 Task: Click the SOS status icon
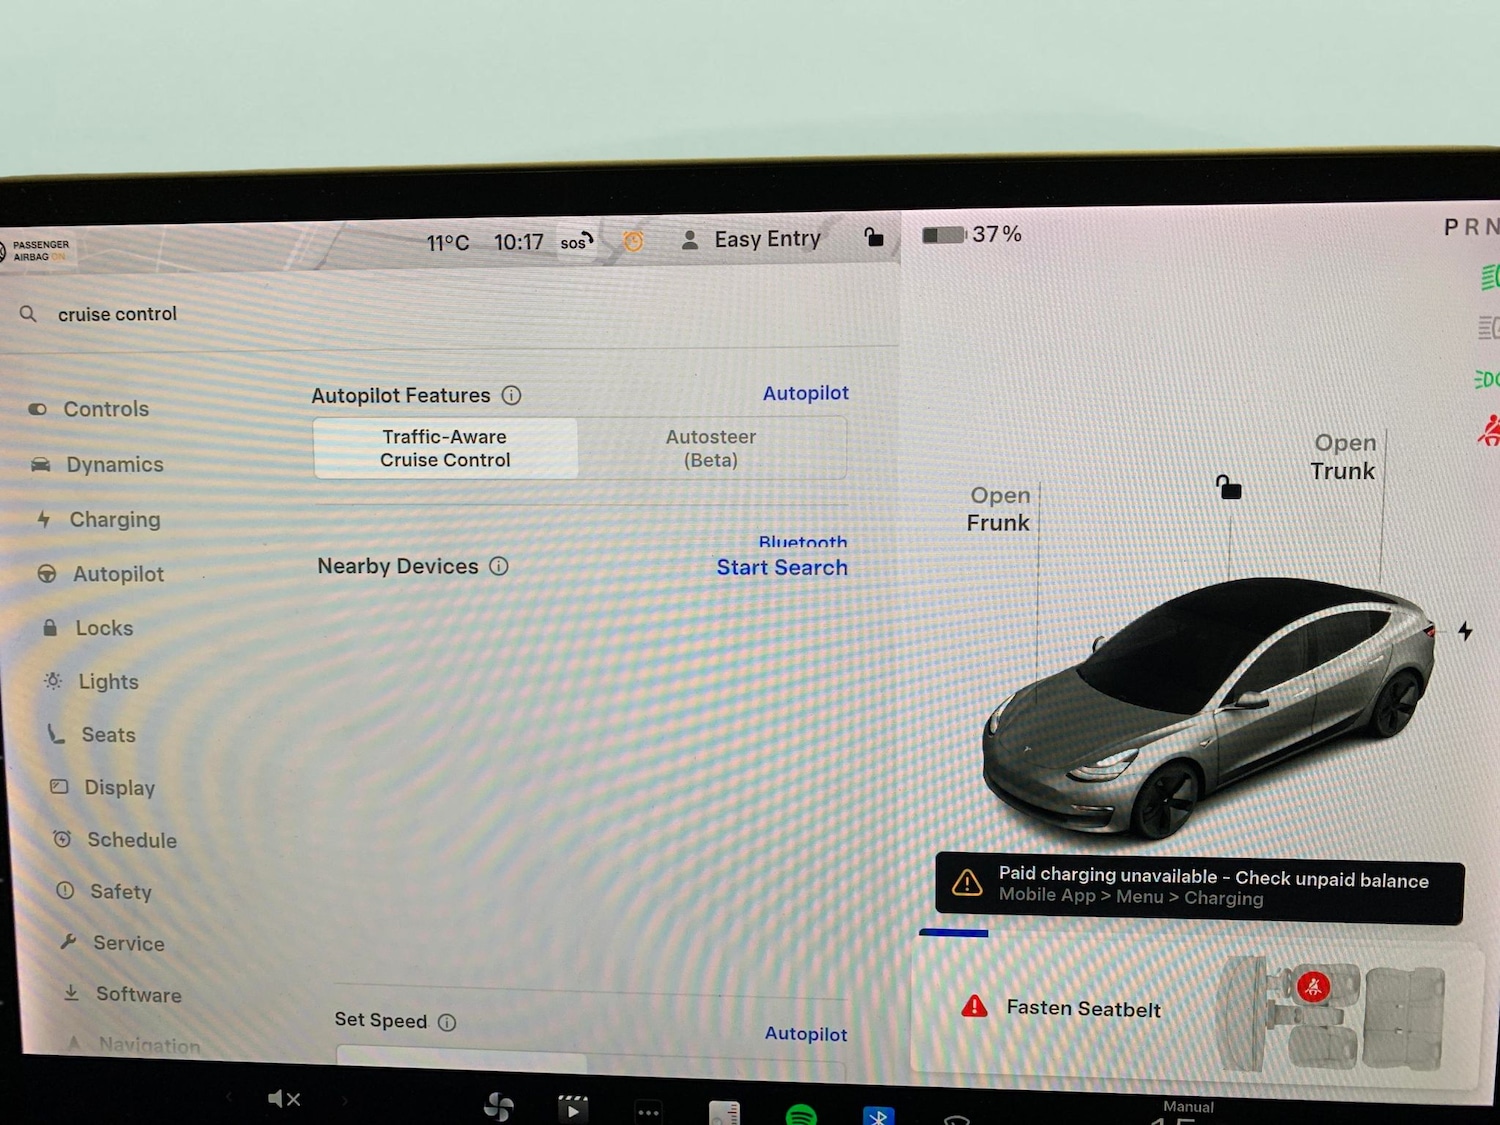click(575, 242)
